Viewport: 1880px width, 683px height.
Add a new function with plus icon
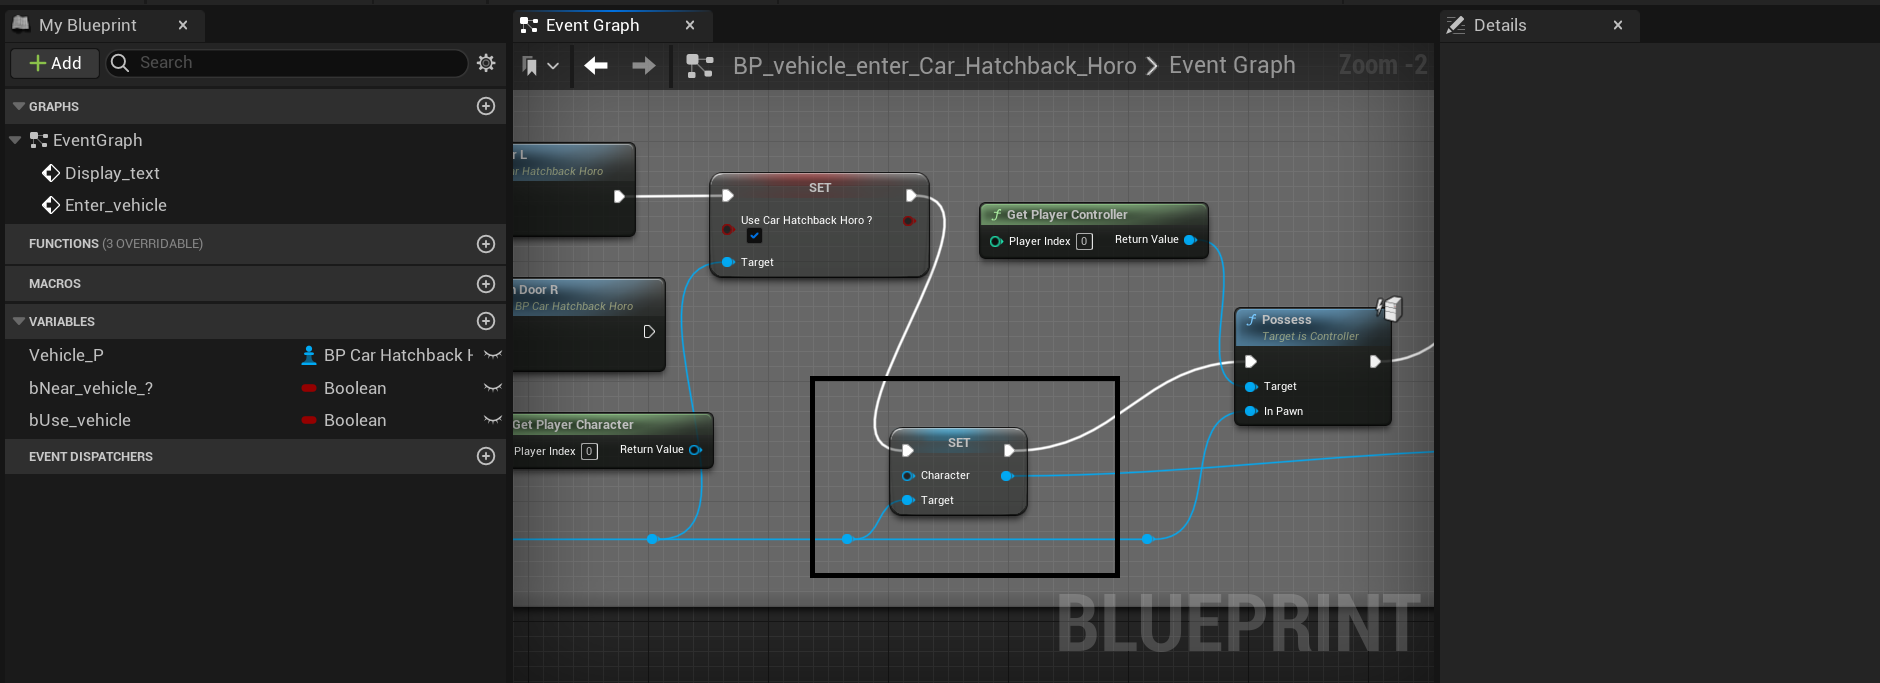click(x=486, y=244)
